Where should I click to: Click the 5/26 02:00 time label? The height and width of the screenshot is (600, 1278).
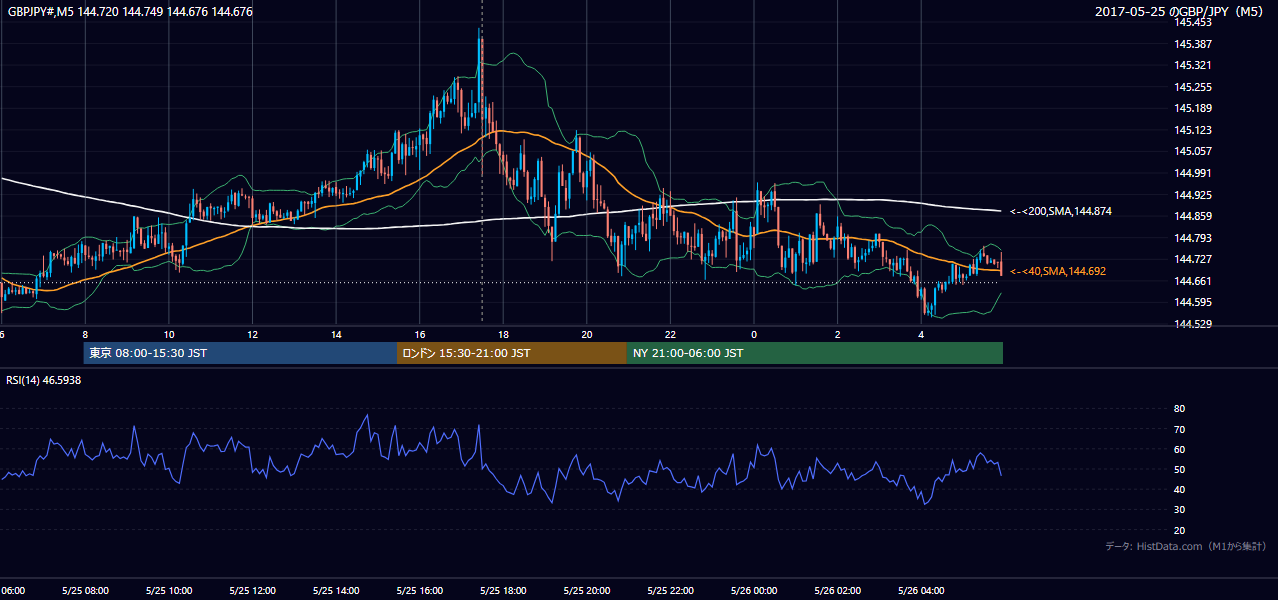[x=837, y=590]
